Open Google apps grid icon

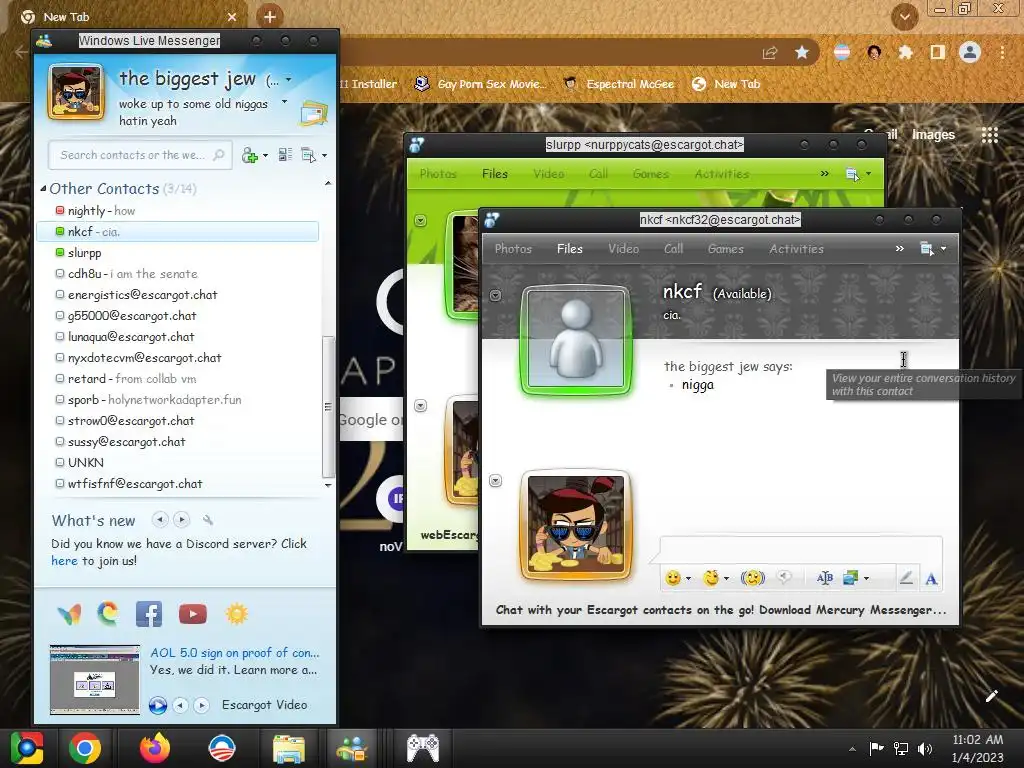(990, 135)
